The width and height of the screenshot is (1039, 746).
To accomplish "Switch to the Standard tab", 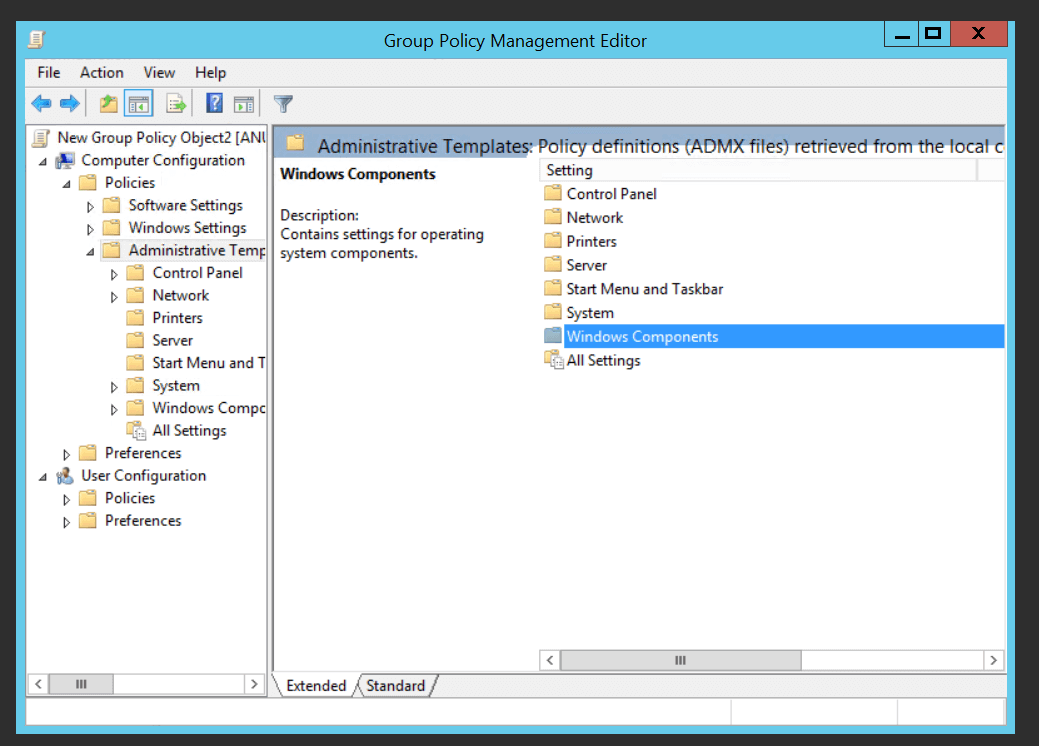I will click(x=395, y=686).
